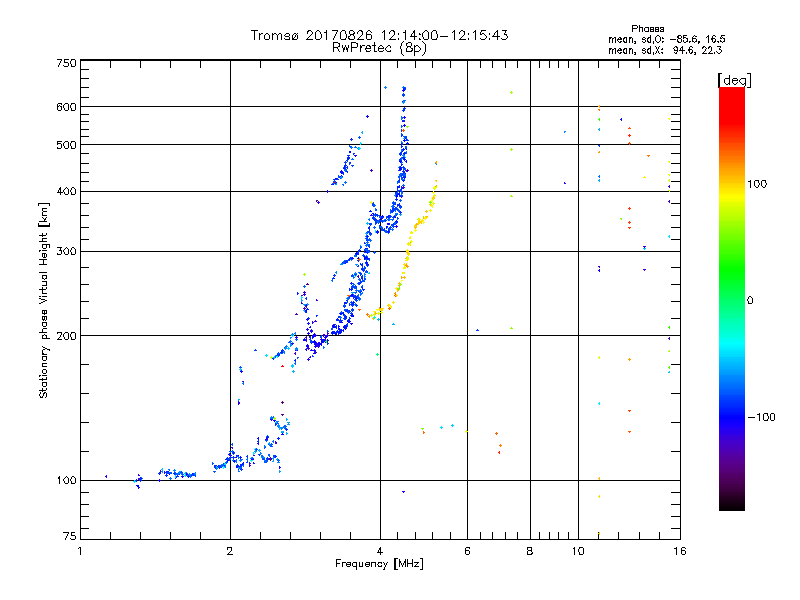
Task: Click the y-axis tick '400'
Action: 66,191
